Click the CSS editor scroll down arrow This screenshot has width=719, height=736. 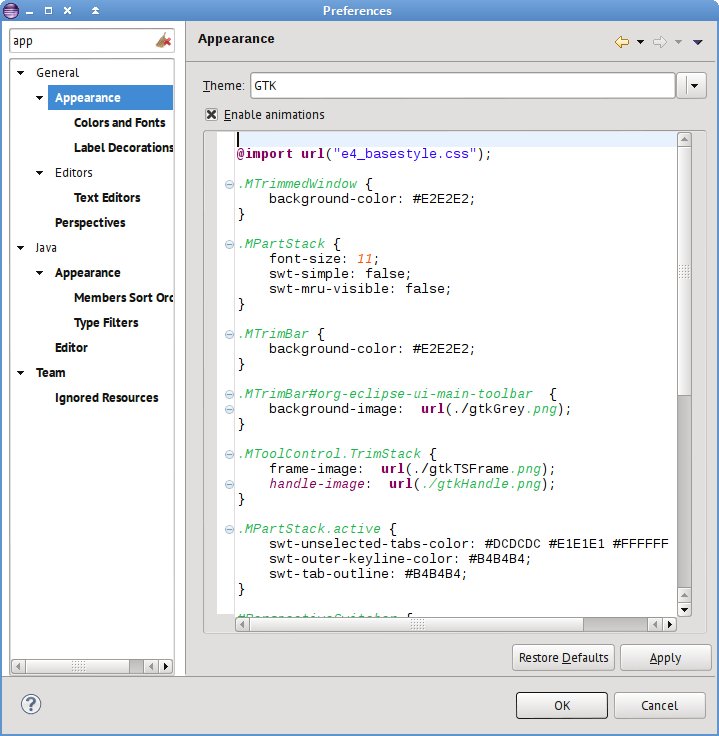[x=684, y=610]
